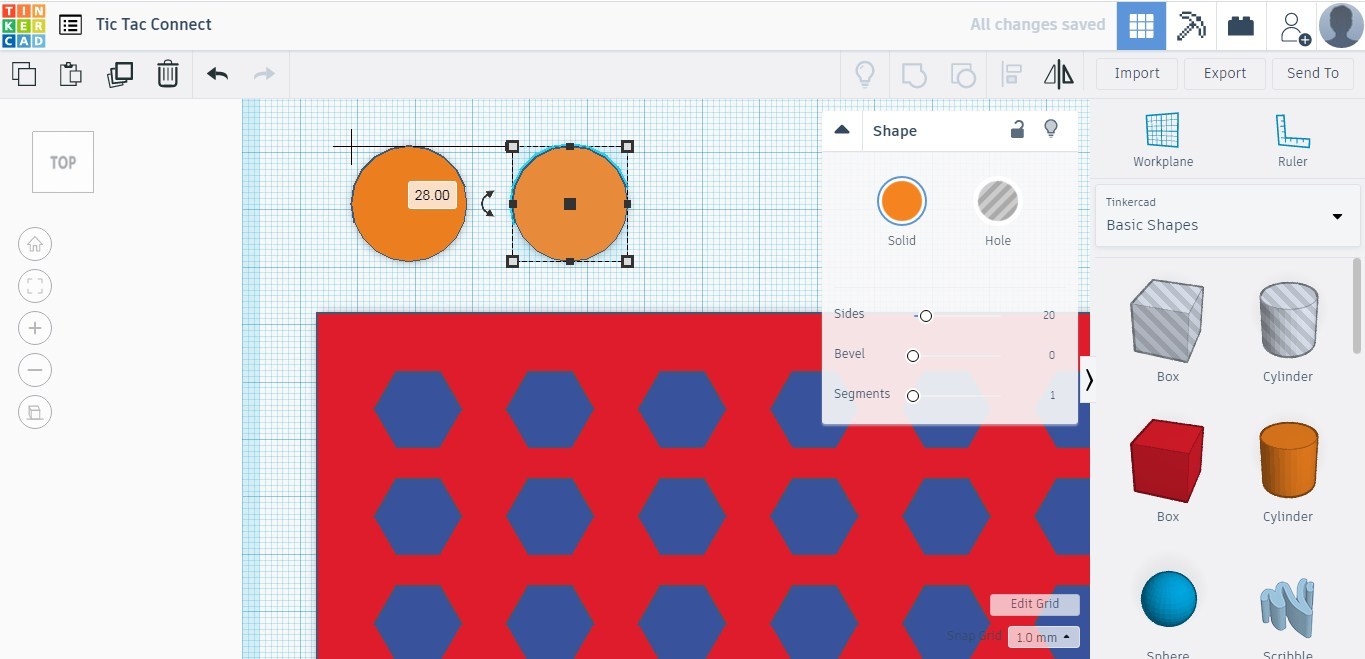This screenshot has height=659, width=1365.
Task: Open the Minecraft export pickaxe icon
Action: pyautogui.click(x=1191, y=25)
